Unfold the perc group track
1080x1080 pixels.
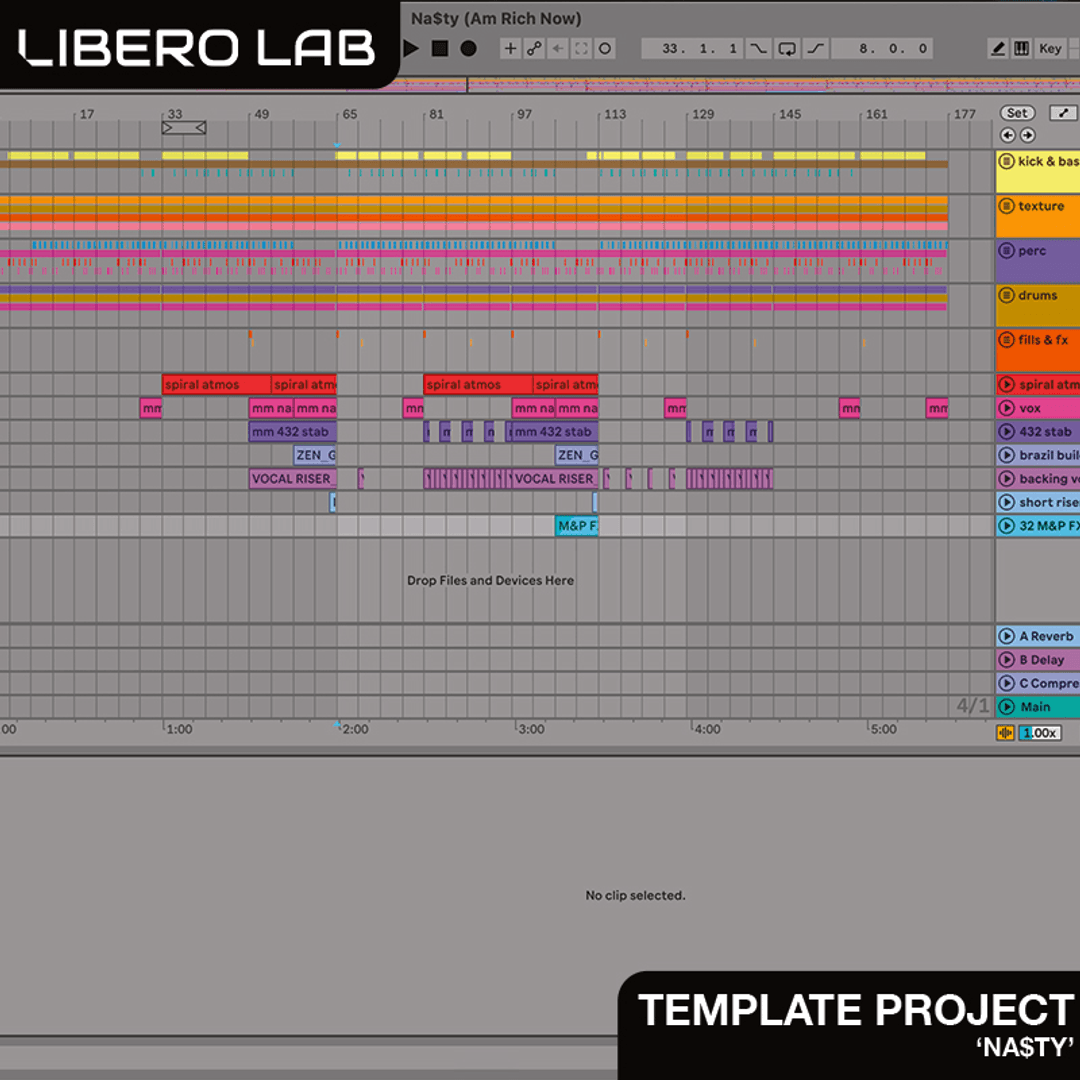point(1006,251)
